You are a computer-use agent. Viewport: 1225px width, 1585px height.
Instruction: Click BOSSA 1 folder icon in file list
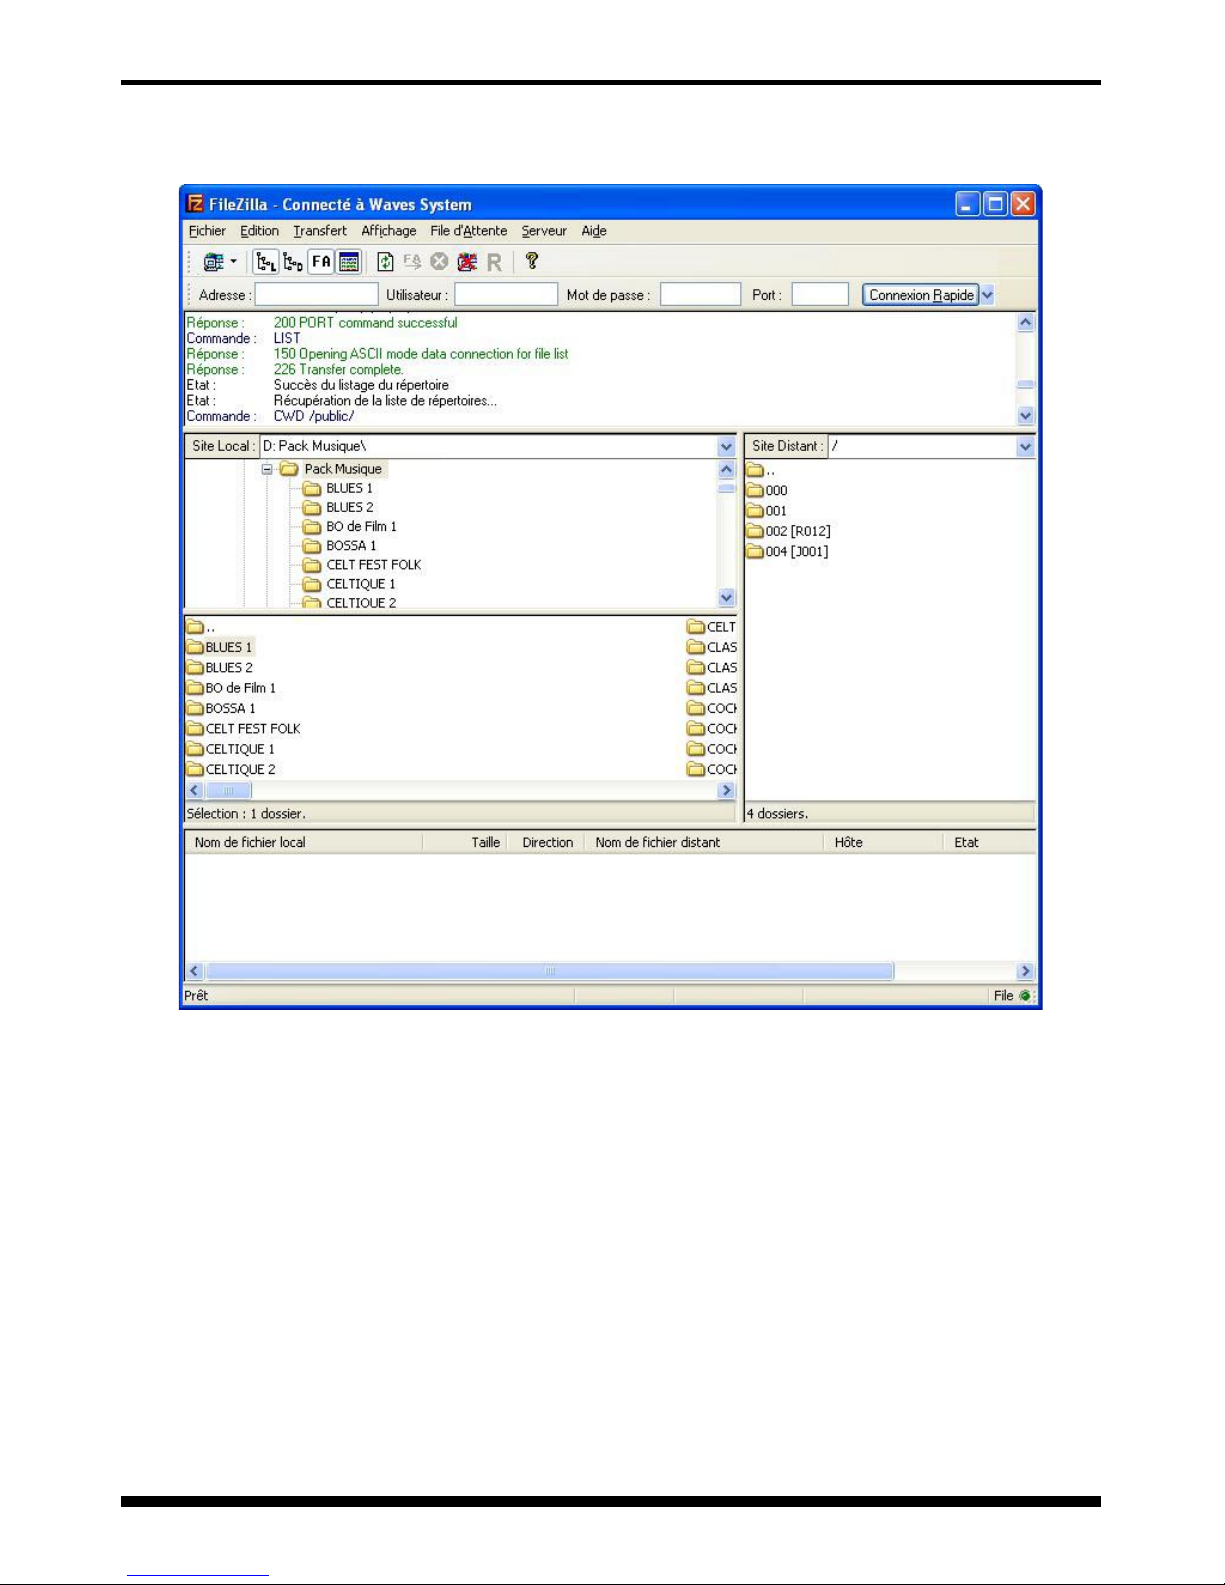(x=195, y=708)
